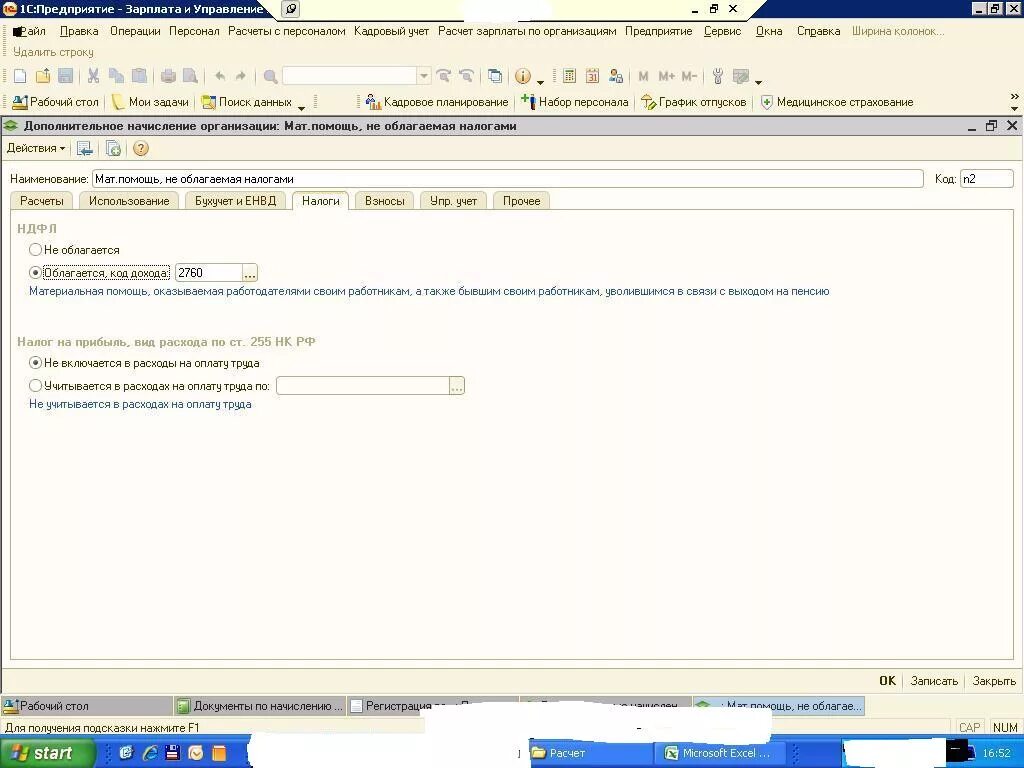Click the user with lock icon
This screenshot has width=1024, height=768.
[615, 76]
